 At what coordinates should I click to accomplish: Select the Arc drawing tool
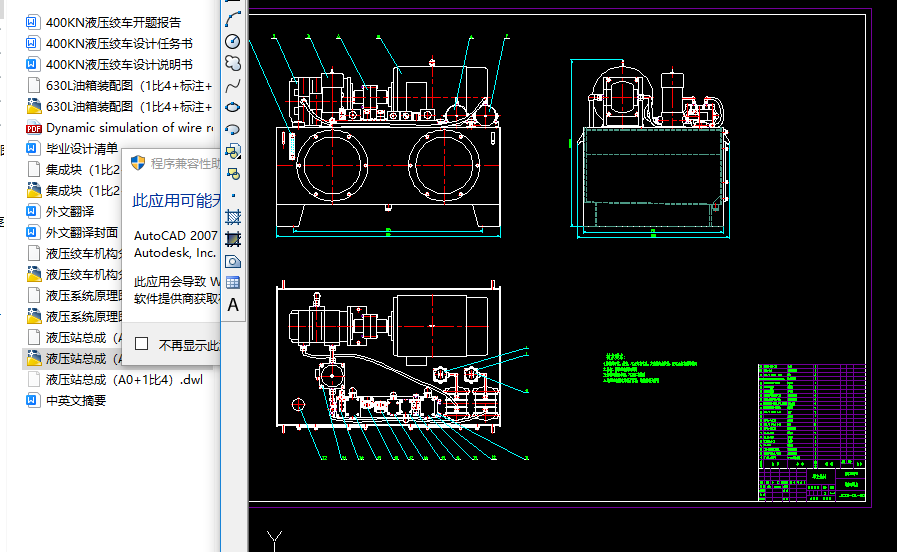point(233,18)
